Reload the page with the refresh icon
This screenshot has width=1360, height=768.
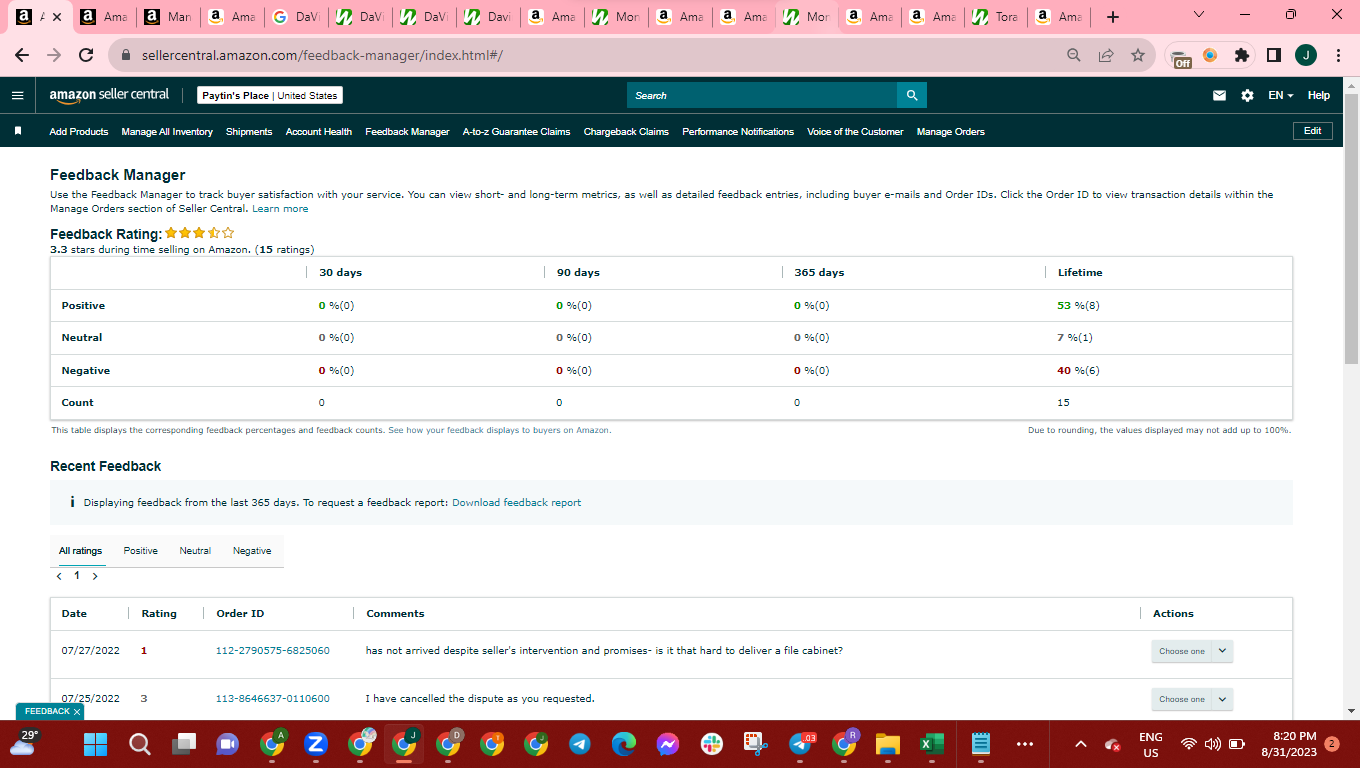pyautogui.click(x=86, y=55)
